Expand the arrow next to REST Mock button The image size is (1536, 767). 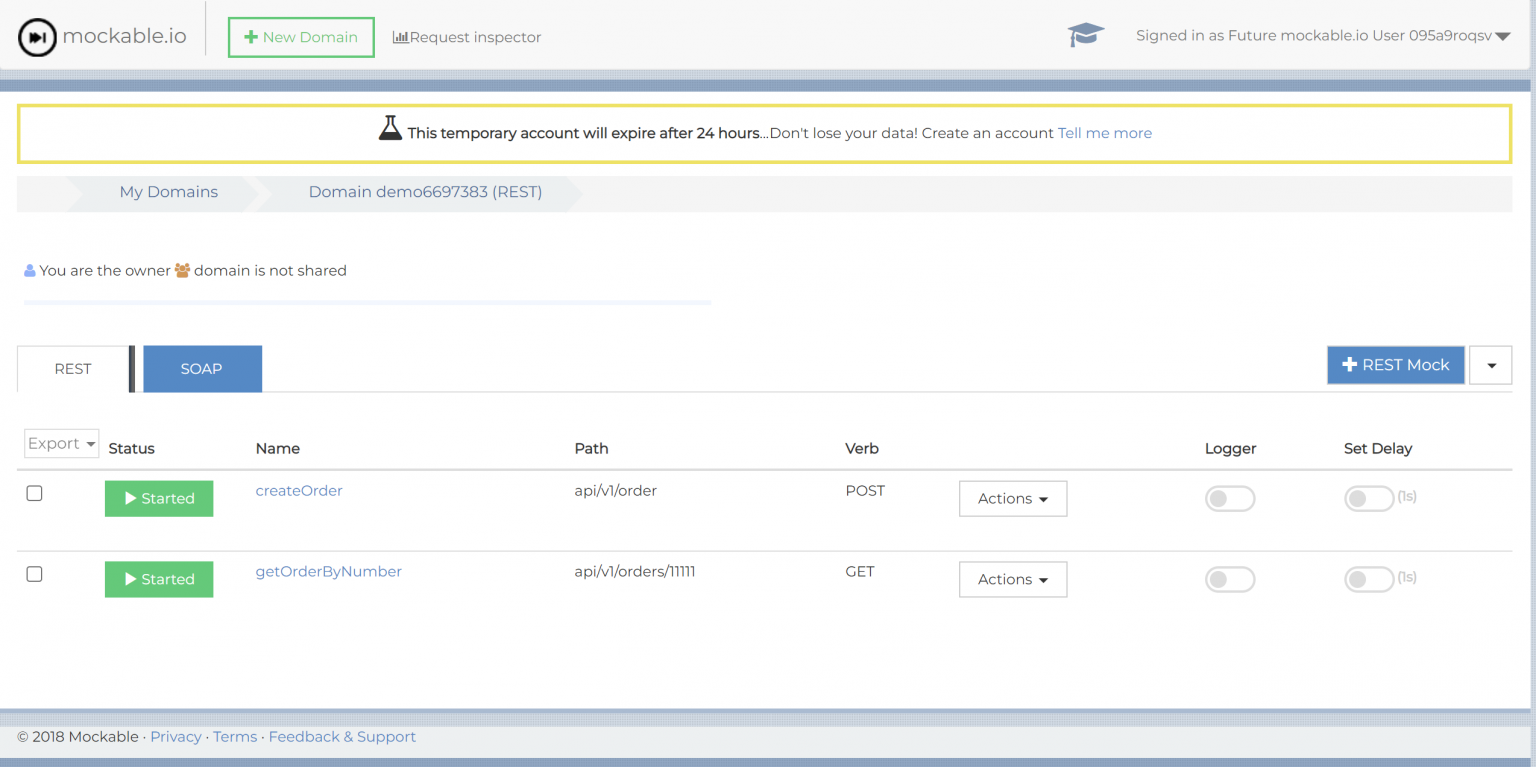tap(1490, 365)
